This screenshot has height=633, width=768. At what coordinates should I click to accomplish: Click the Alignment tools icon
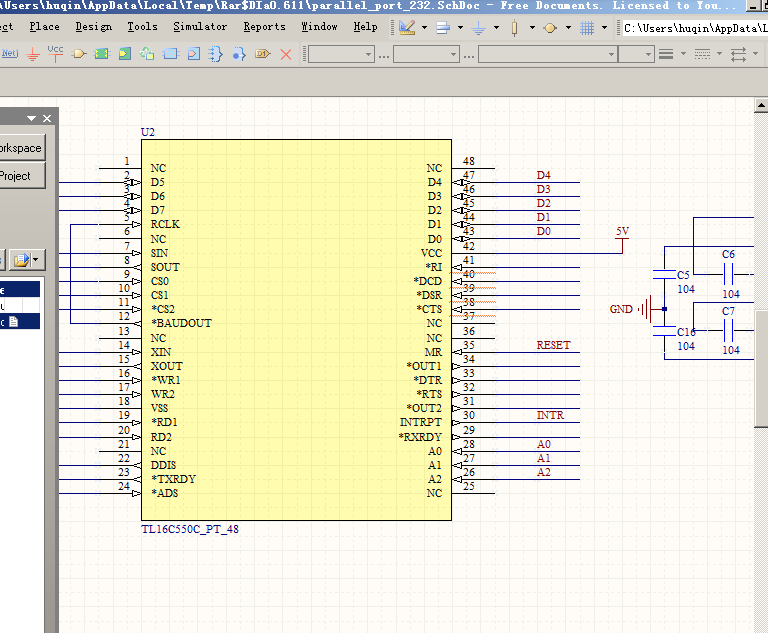443,28
